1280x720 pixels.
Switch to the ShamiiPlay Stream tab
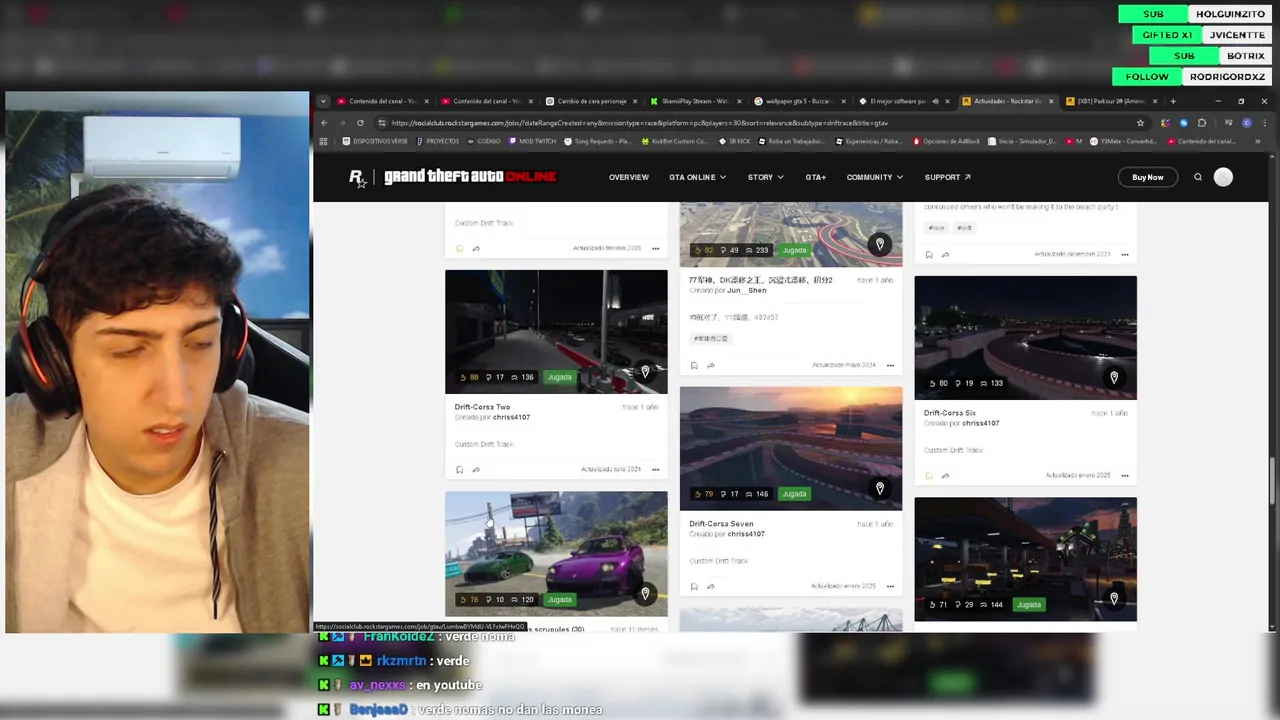click(694, 101)
